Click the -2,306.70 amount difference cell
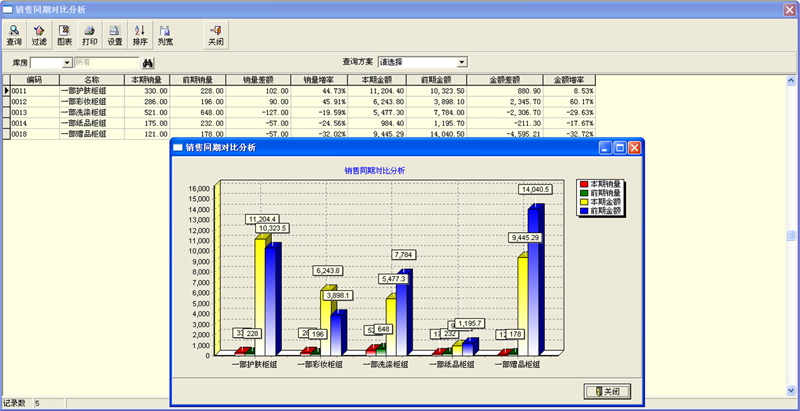The image size is (800, 411). pos(505,112)
